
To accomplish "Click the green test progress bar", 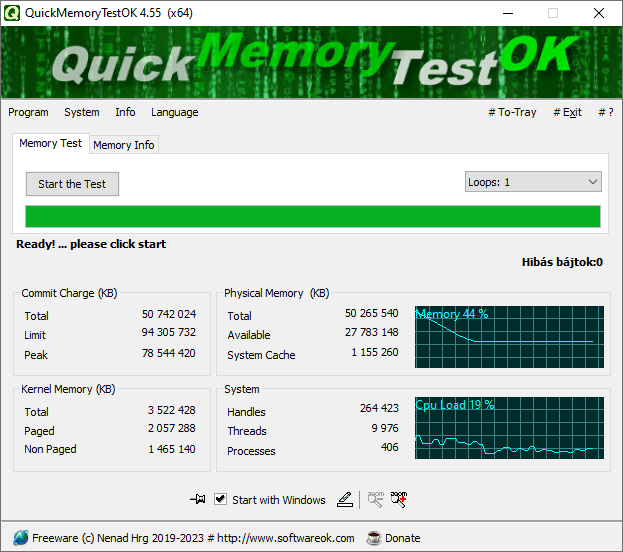I will [313, 217].
